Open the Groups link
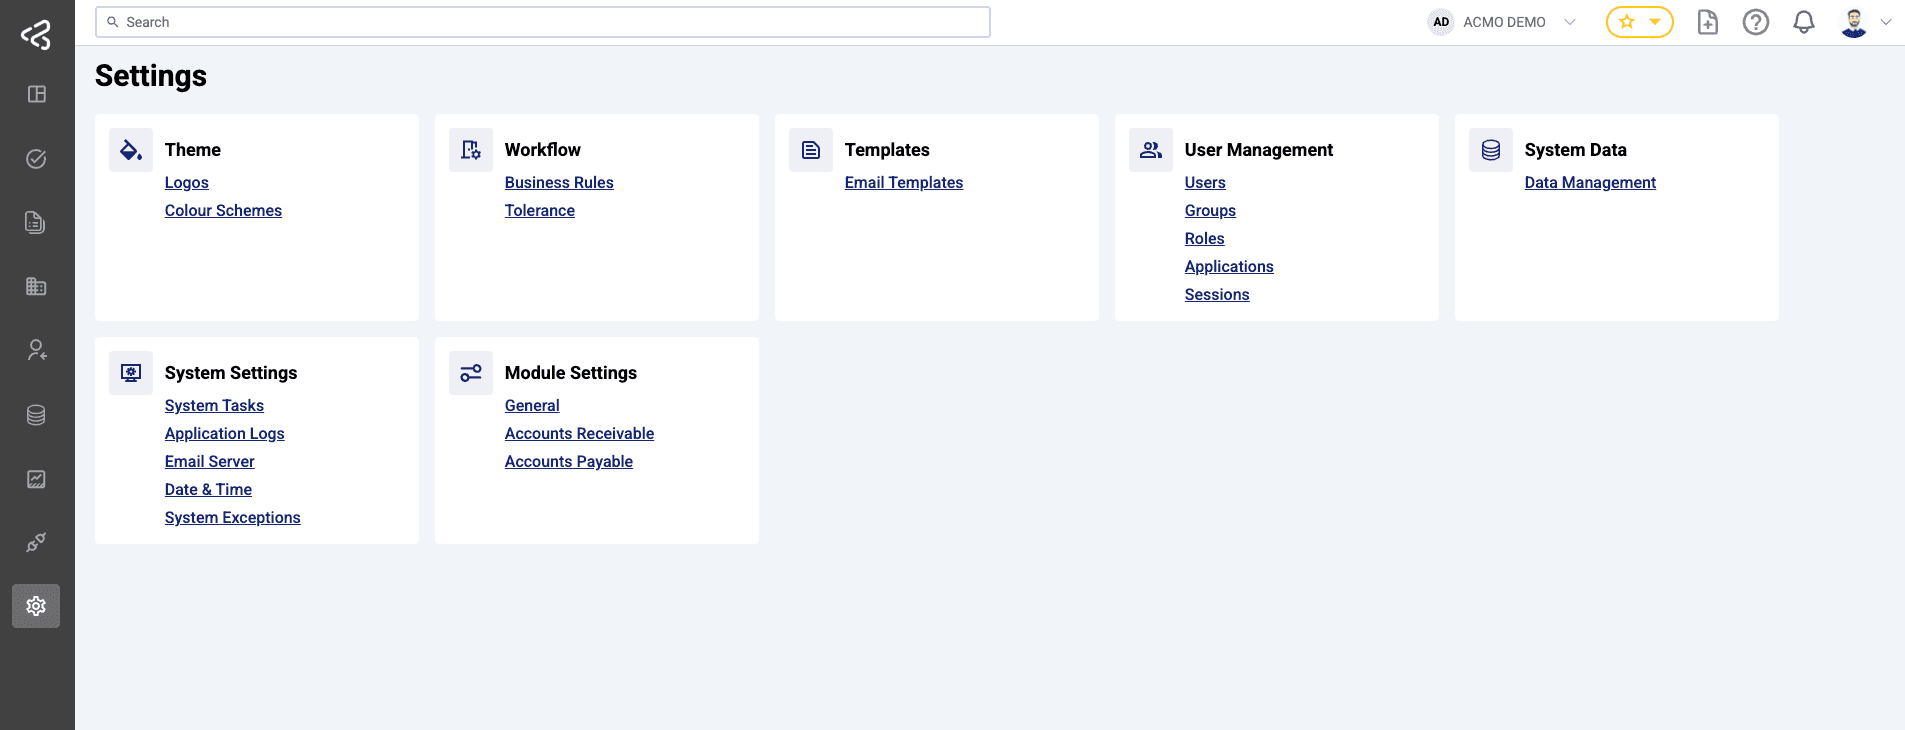The width and height of the screenshot is (1905, 730). coord(1210,211)
